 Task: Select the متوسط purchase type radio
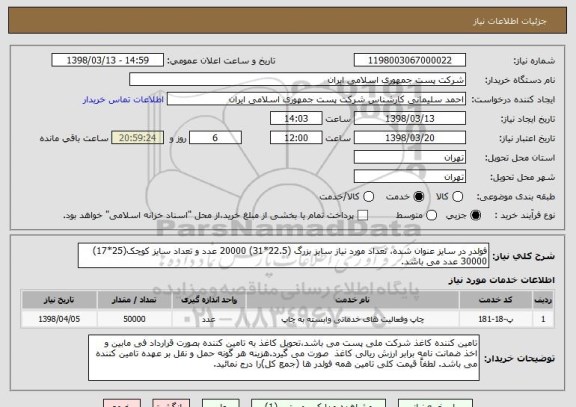point(431,216)
